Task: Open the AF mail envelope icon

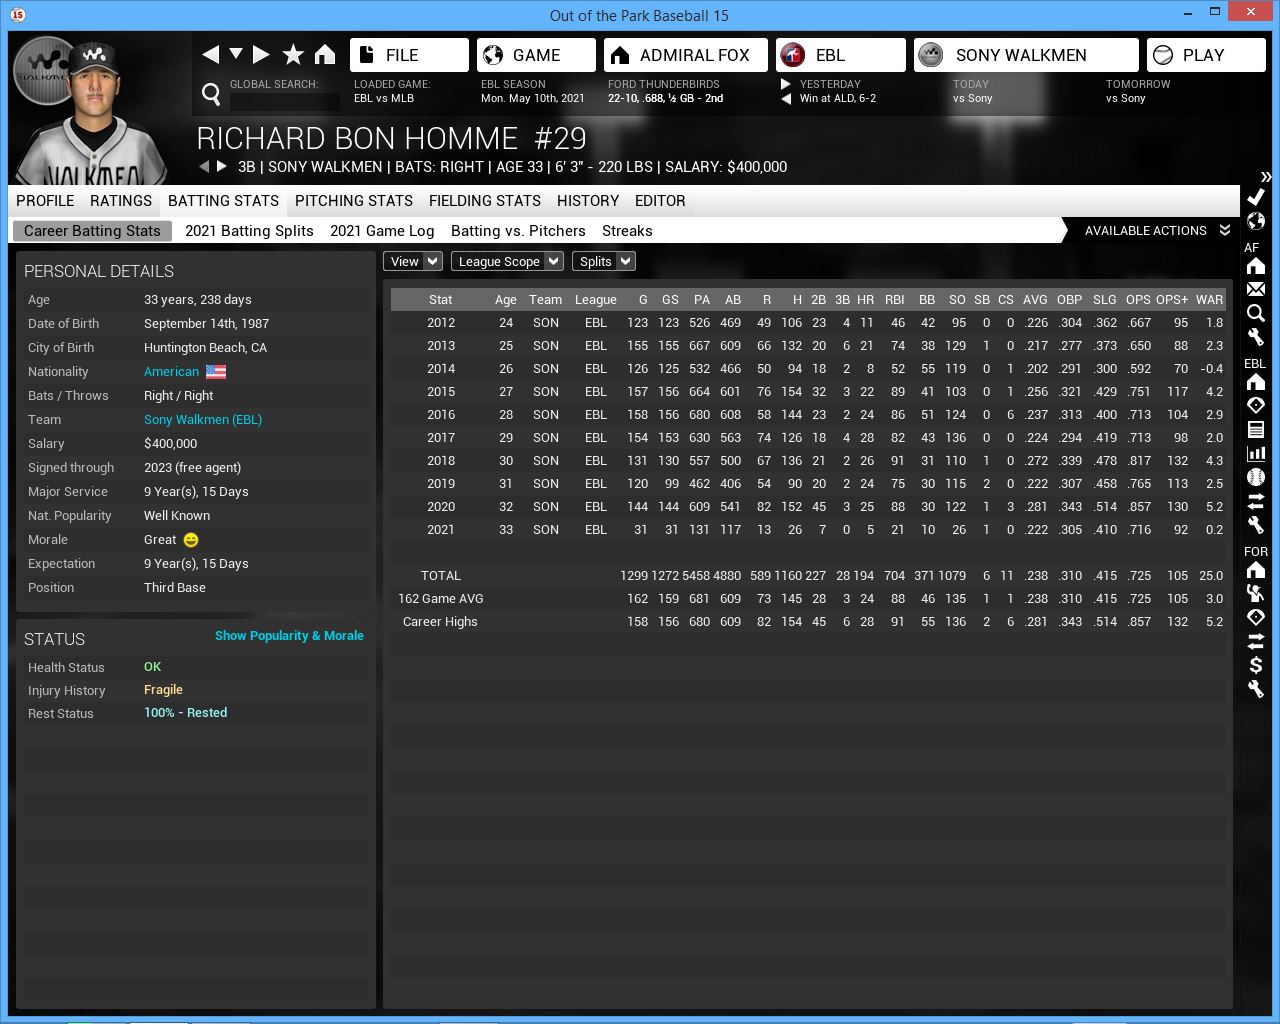Action: 1256,289
